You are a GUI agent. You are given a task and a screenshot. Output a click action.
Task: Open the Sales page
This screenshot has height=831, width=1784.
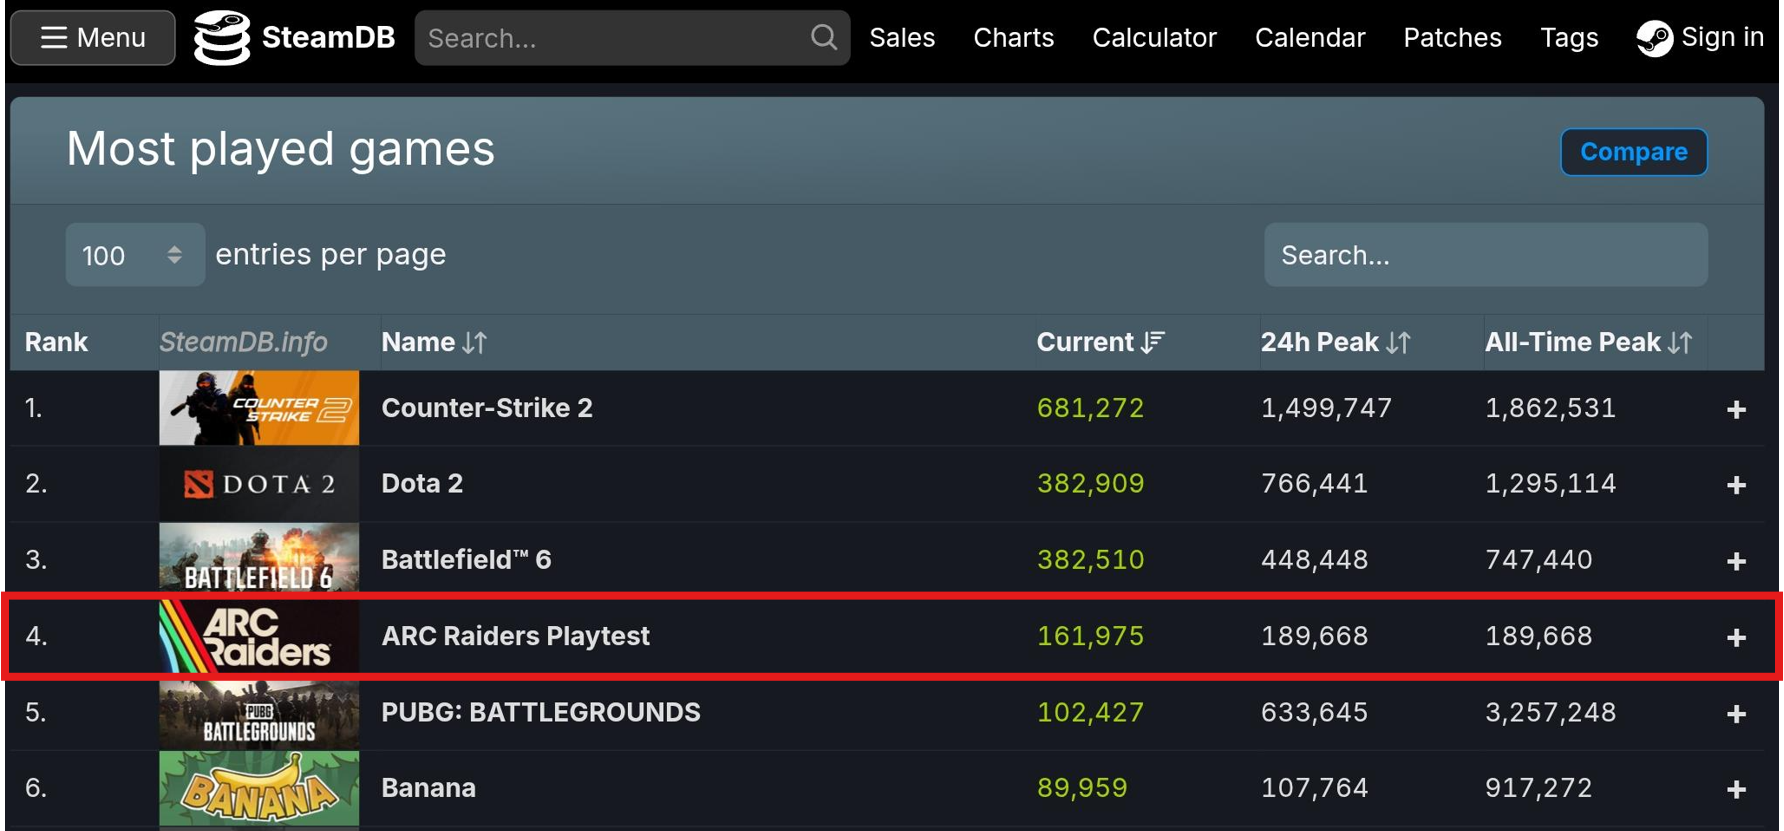[901, 38]
